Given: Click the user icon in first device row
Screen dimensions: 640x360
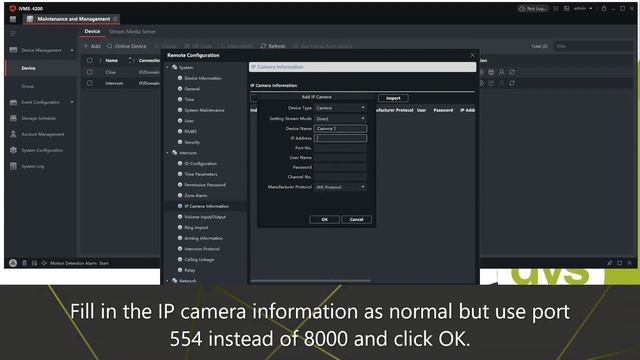Looking at the screenshot, I should [502, 72].
